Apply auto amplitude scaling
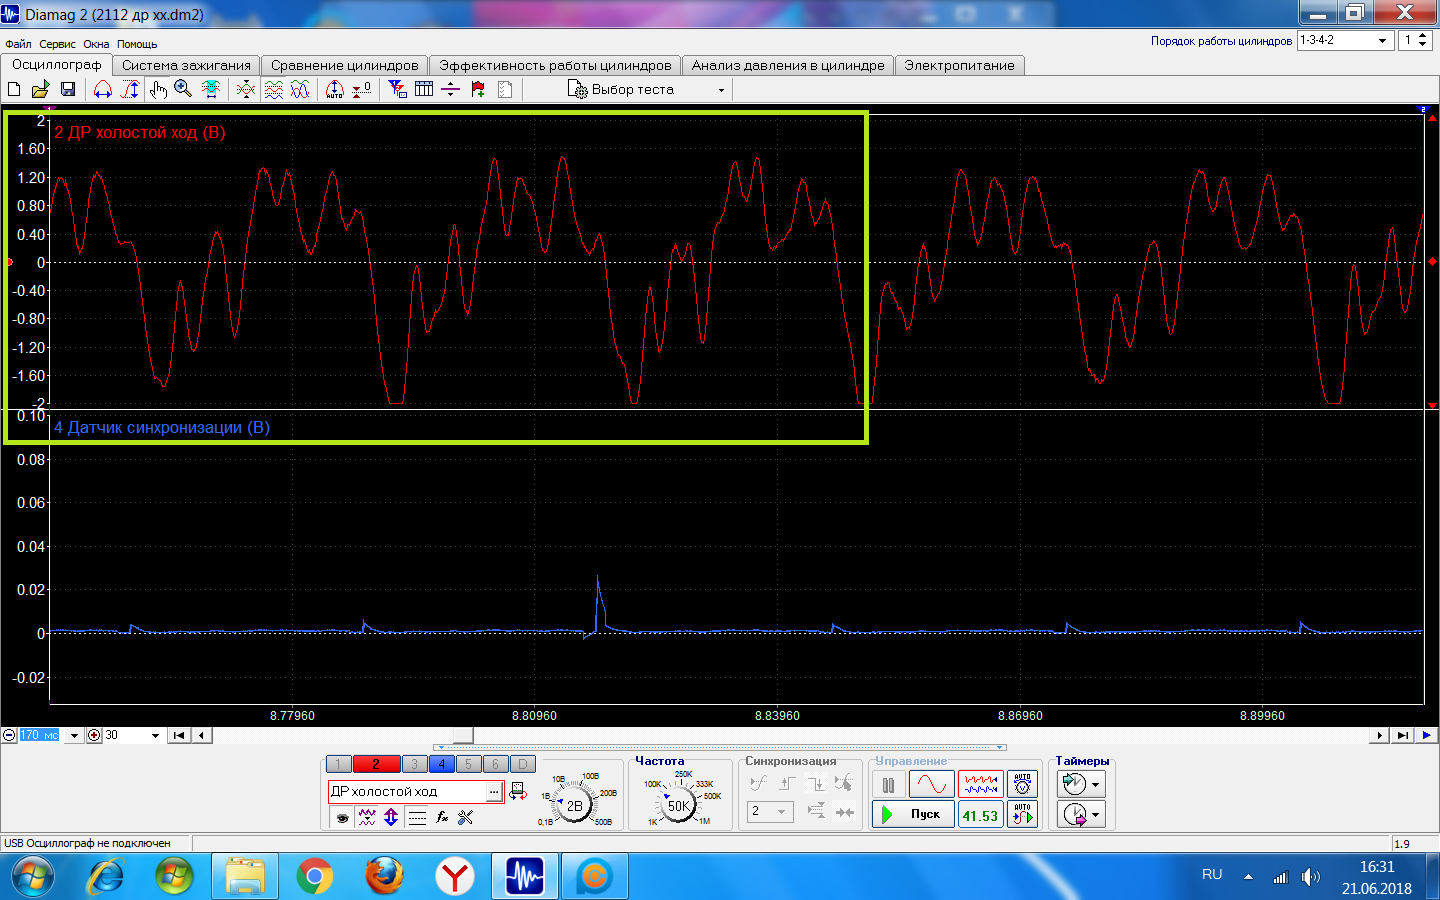 click(x=335, y=90)
